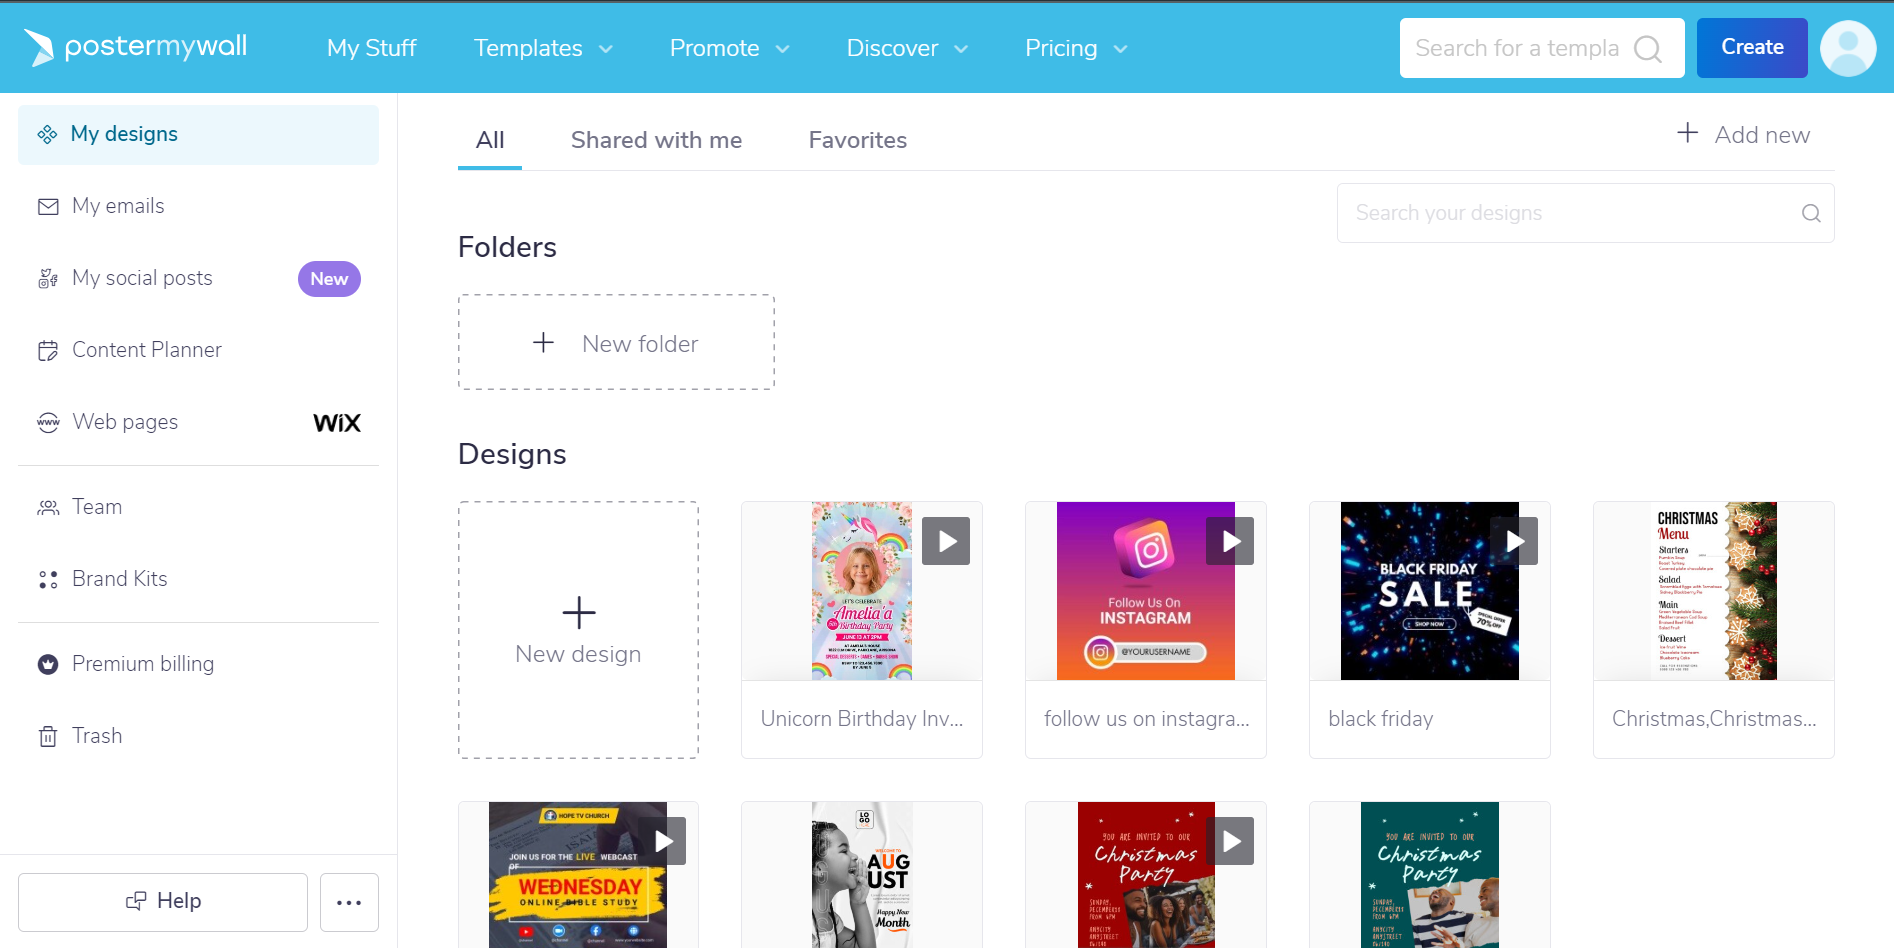This screenshot has height=948, width=1894.
Task: Open the Christmas Menu design thumbnail
Action: click(1713, 591)
